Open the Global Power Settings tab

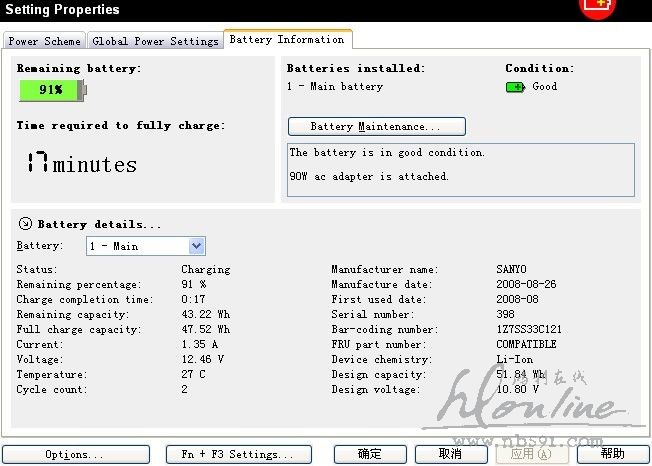coord(155,41)
